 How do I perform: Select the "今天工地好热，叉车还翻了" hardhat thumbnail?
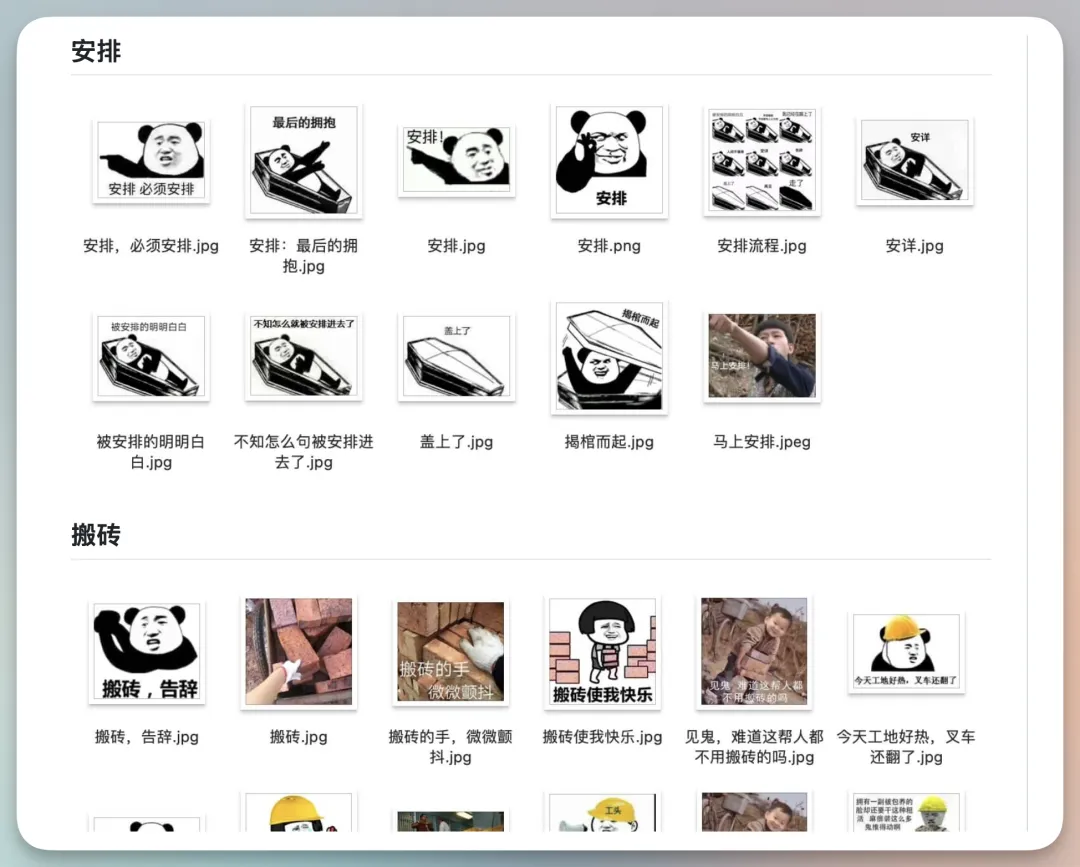(906, 652)
